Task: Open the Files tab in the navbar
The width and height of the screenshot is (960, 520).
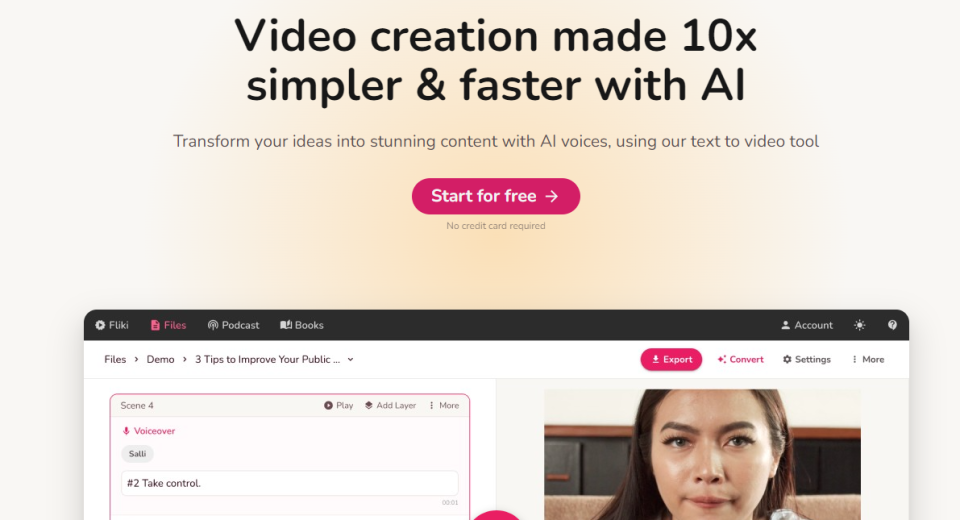Action: click(x=168, y=325)
